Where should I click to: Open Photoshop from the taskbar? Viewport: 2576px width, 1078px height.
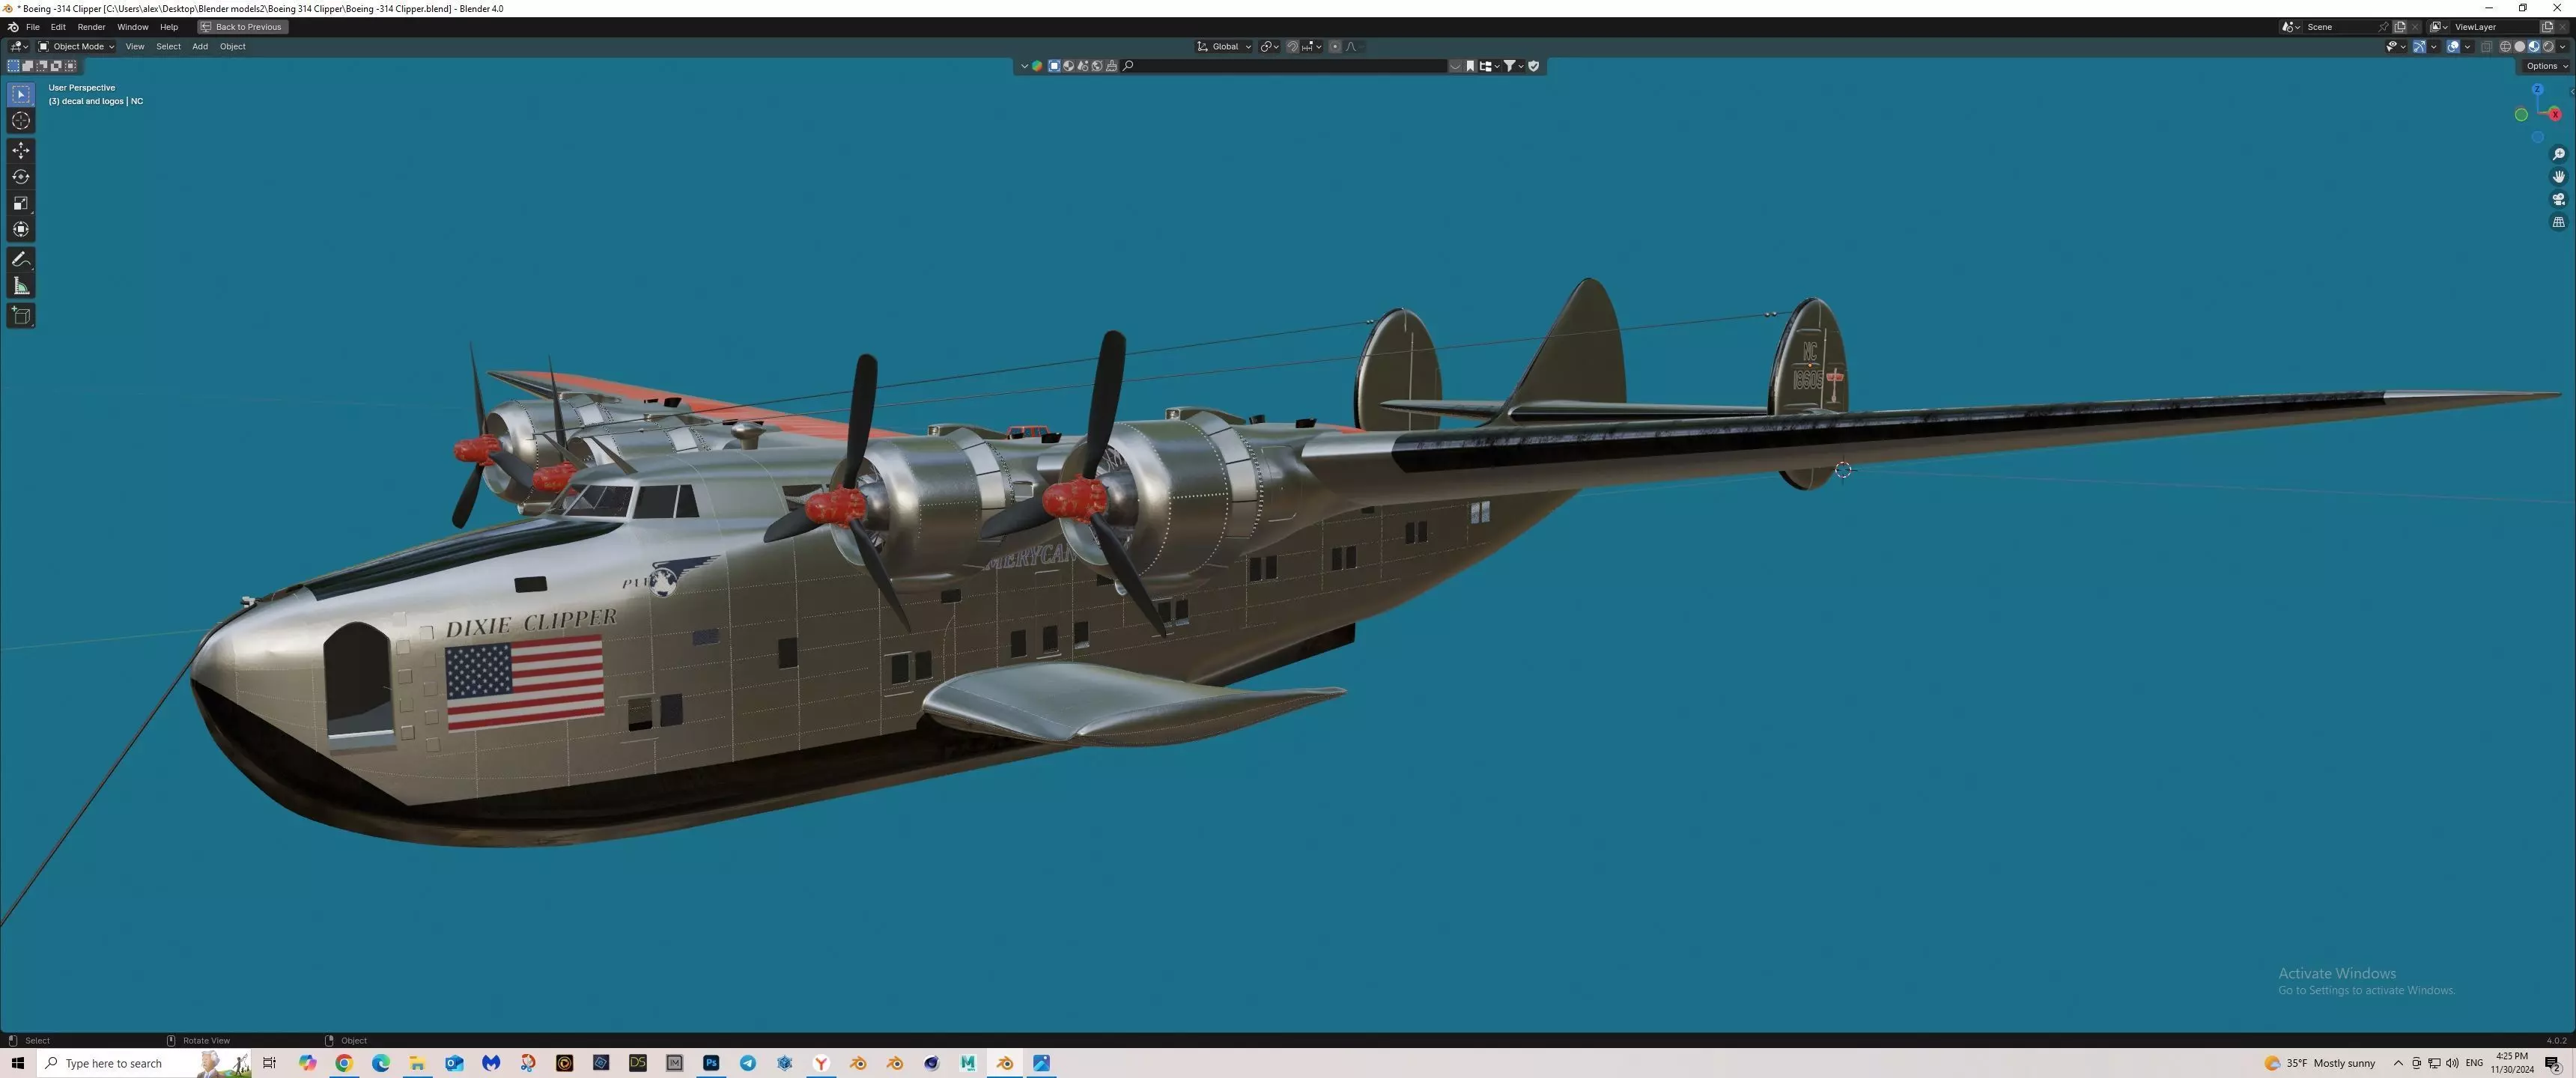pos(711,1063)
